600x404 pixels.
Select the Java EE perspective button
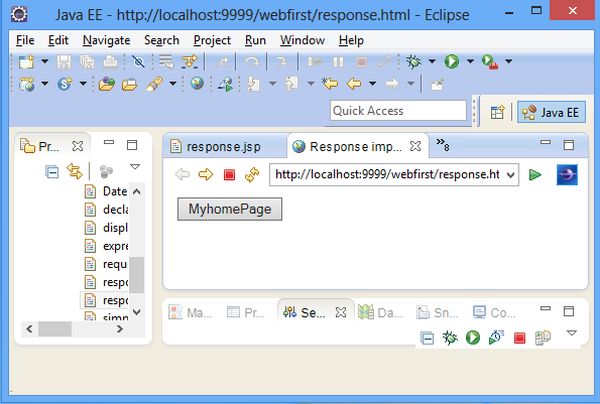tap(551, 112)
